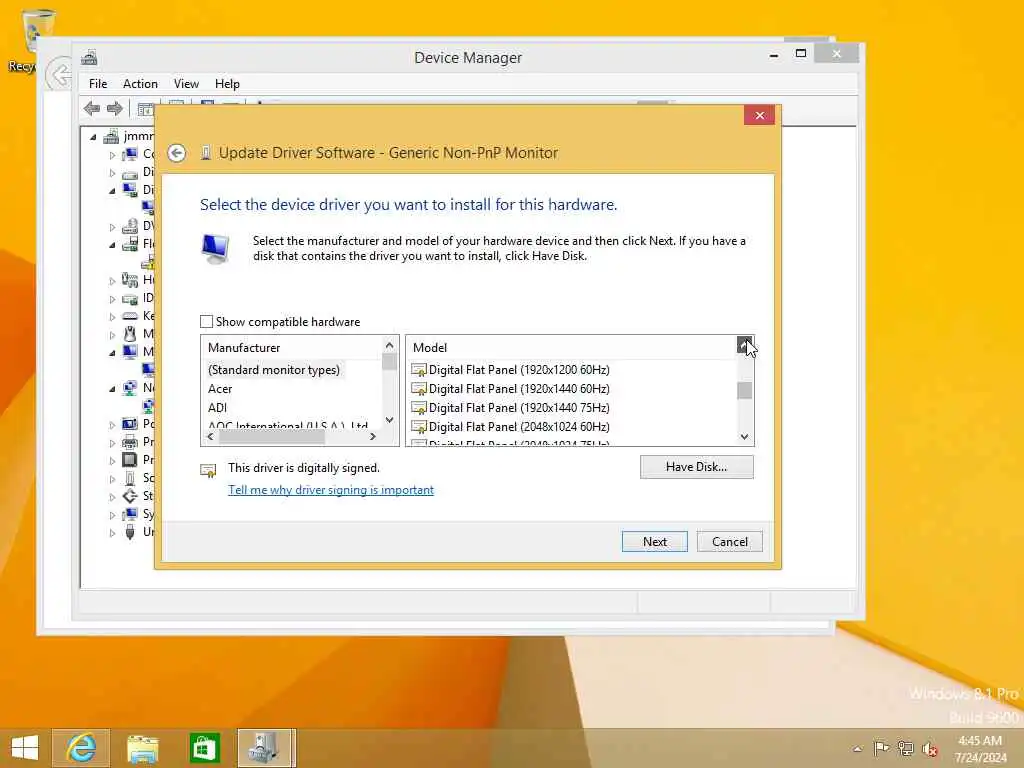
Task: Click the root computer node icon in tree
Action: [111, 136]
